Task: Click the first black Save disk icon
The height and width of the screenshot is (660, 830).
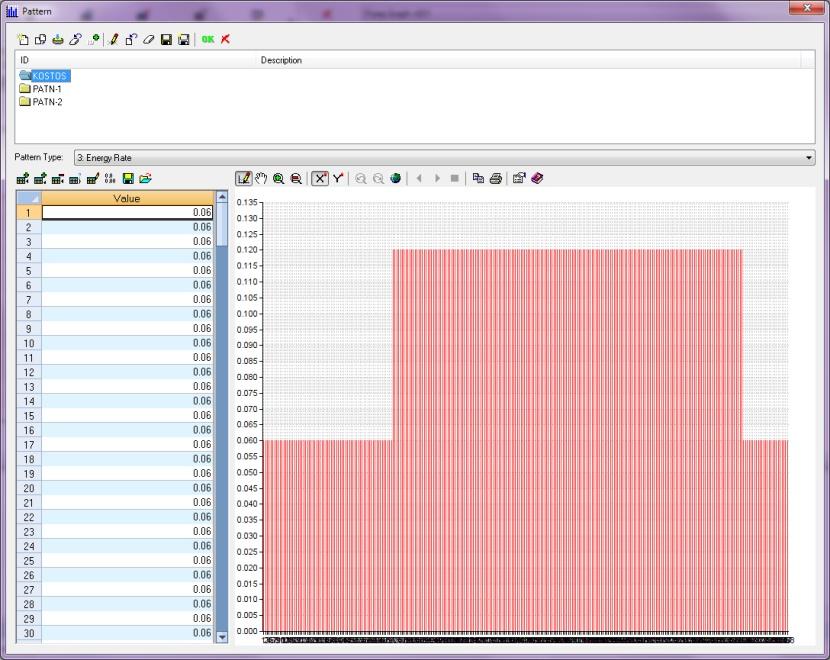Action: [x=166, y=39]
